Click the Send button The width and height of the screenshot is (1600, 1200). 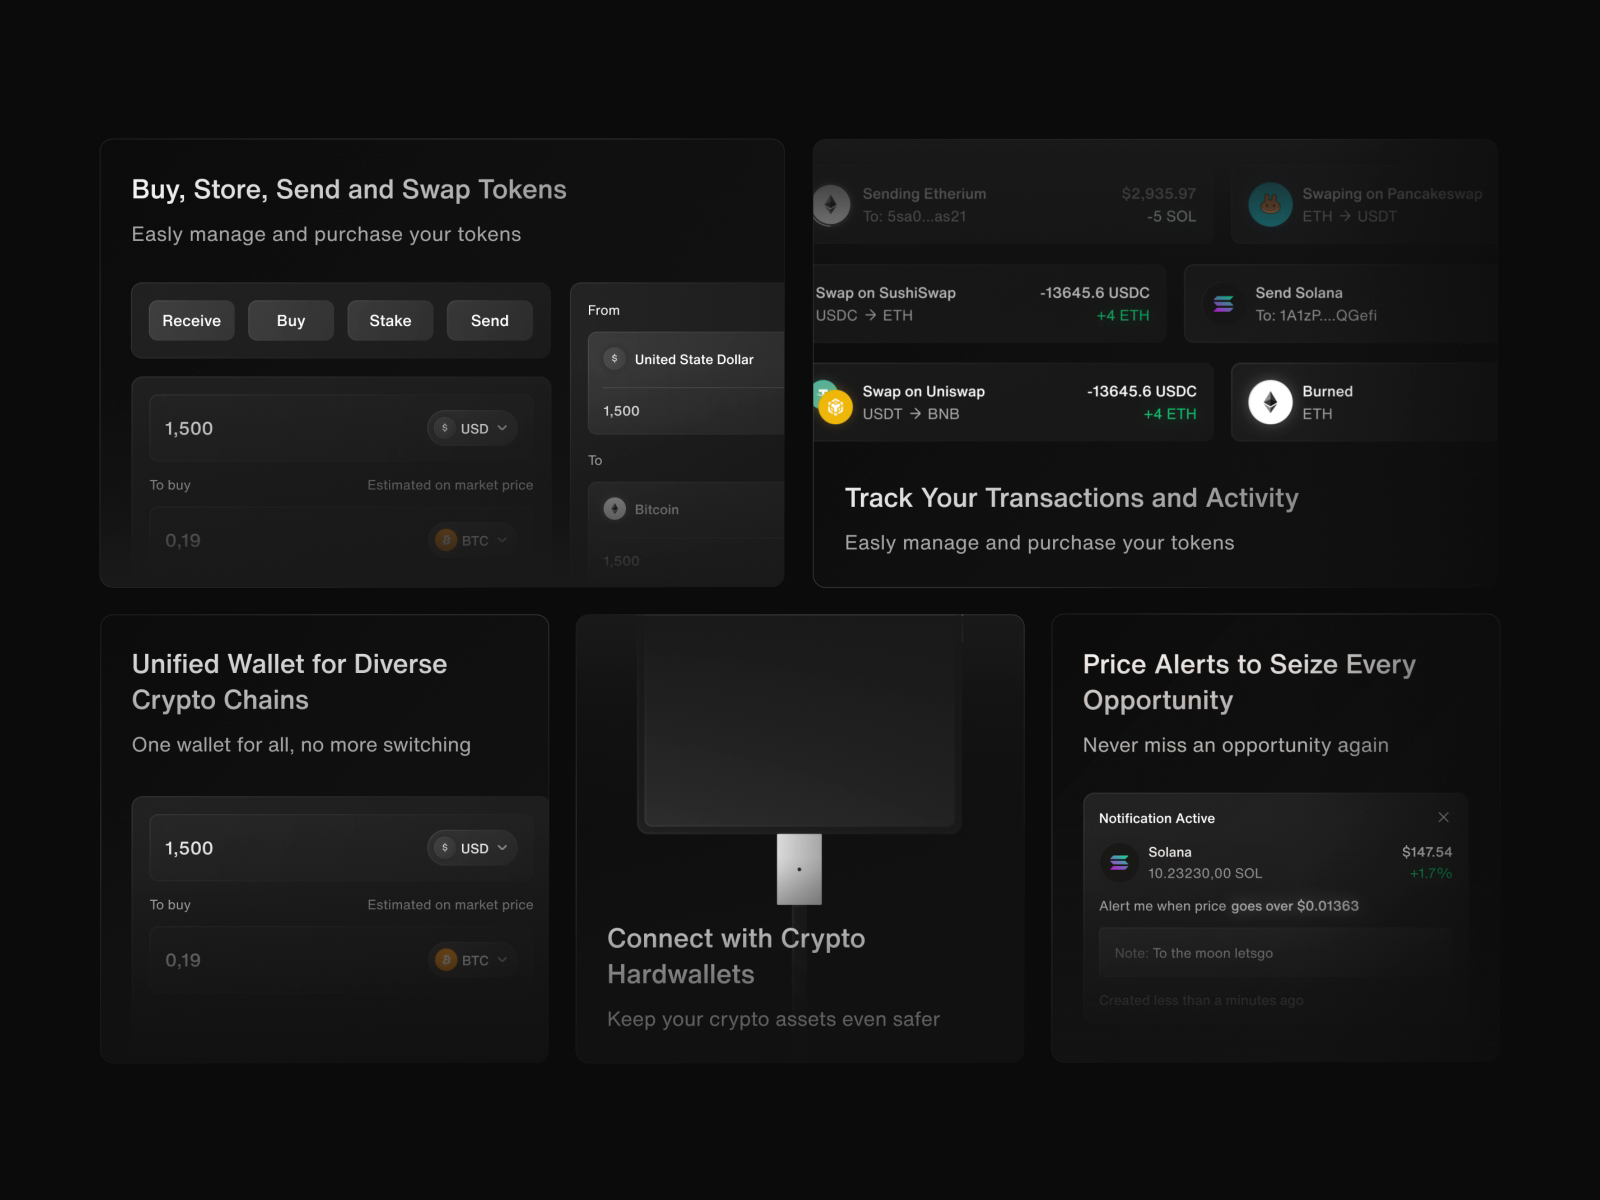click(489, 320)
